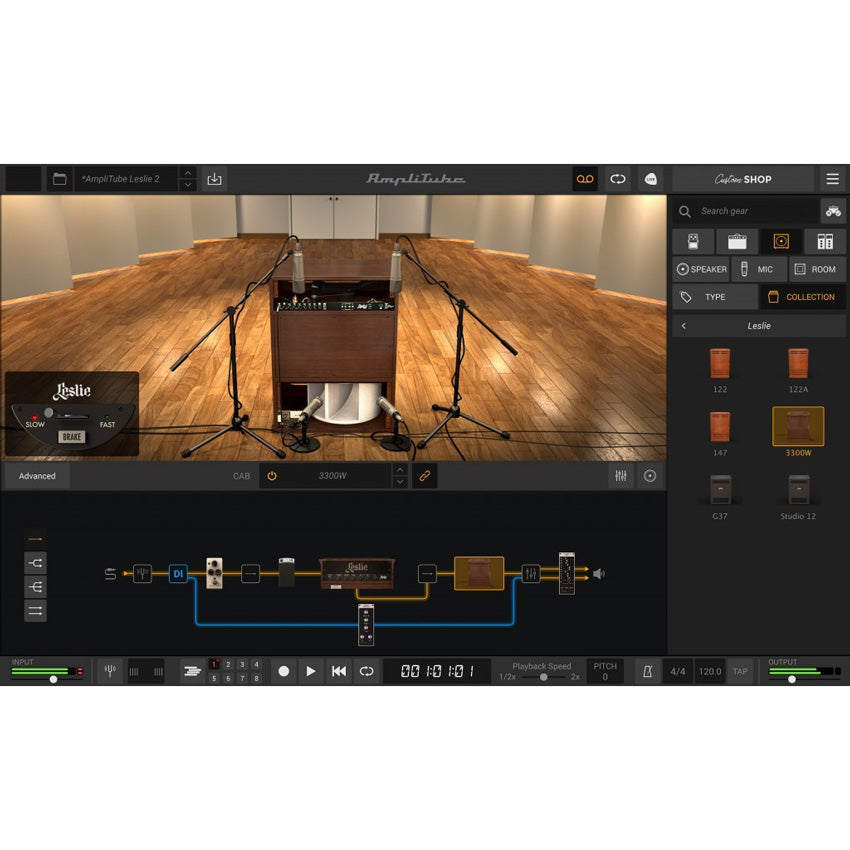Viewport: 850px width, 850px height.
Task: Click the hamburger main menu icon
Action: (x=832, y=179)
